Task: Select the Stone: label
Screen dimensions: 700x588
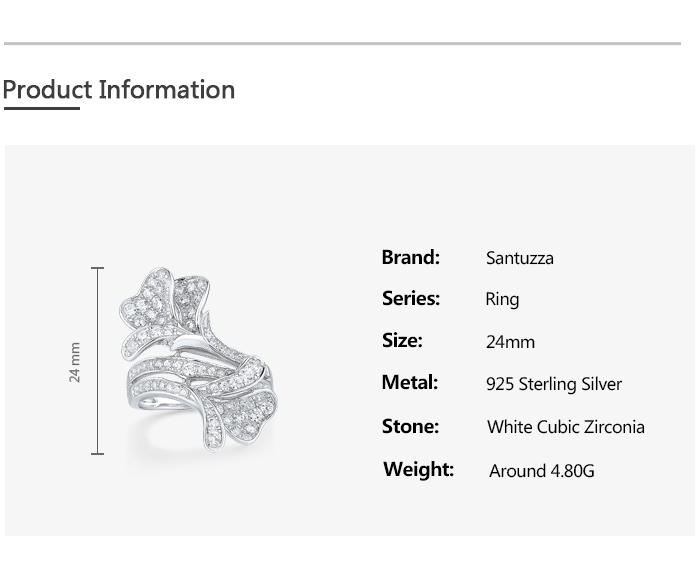Action: 410,426
